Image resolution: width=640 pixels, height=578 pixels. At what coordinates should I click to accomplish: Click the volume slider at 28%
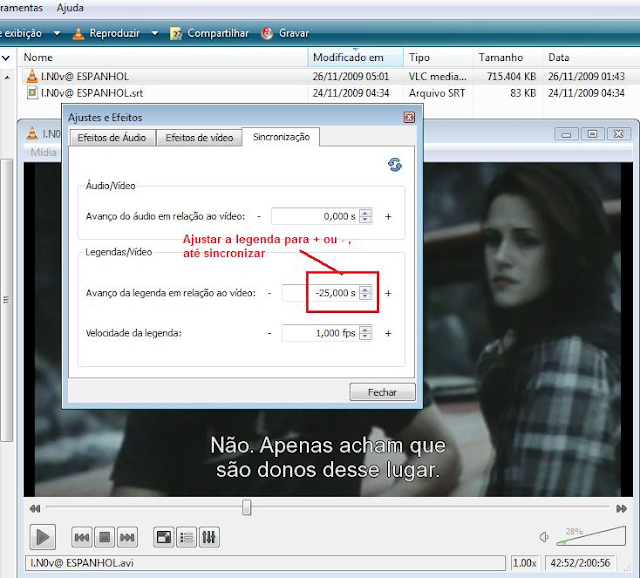(591, 536)
